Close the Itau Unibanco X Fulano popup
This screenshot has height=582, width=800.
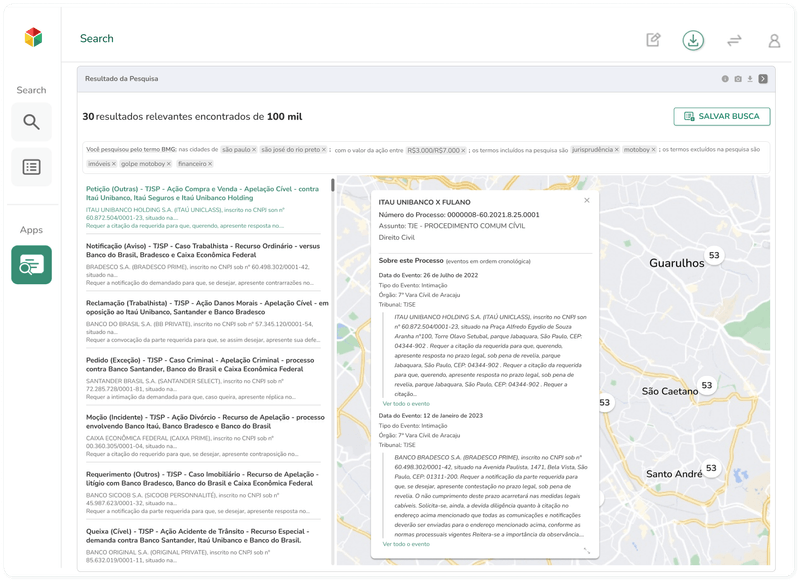pyautogui.click(x=587, y=200)
